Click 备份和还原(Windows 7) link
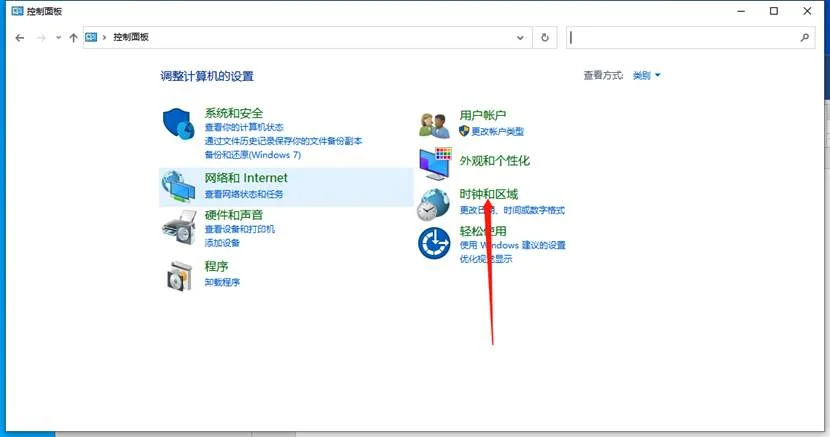The height and width of the screenshot is (437, 830). click(253, 155)
